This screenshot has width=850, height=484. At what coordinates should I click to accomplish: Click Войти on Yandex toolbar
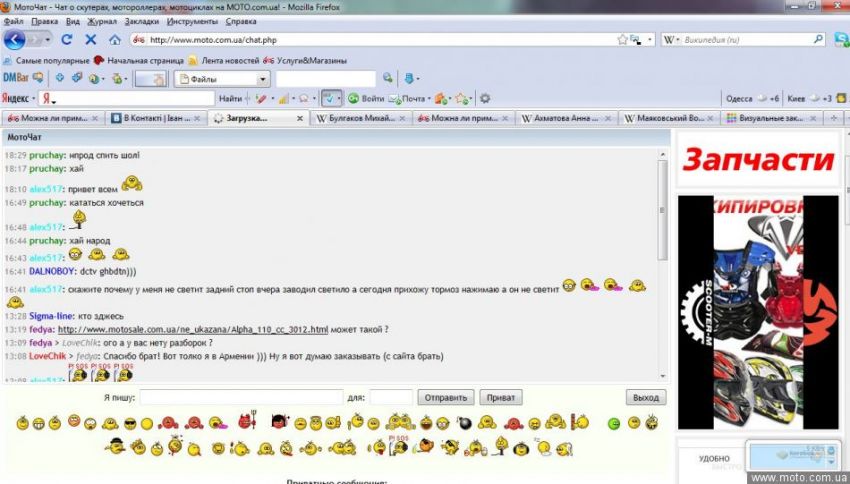pos(366,99)
